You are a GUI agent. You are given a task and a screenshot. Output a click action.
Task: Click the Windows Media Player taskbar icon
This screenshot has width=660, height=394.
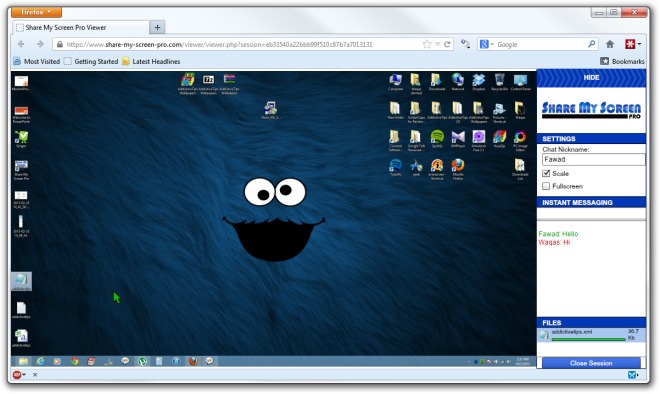coord(57,361)
